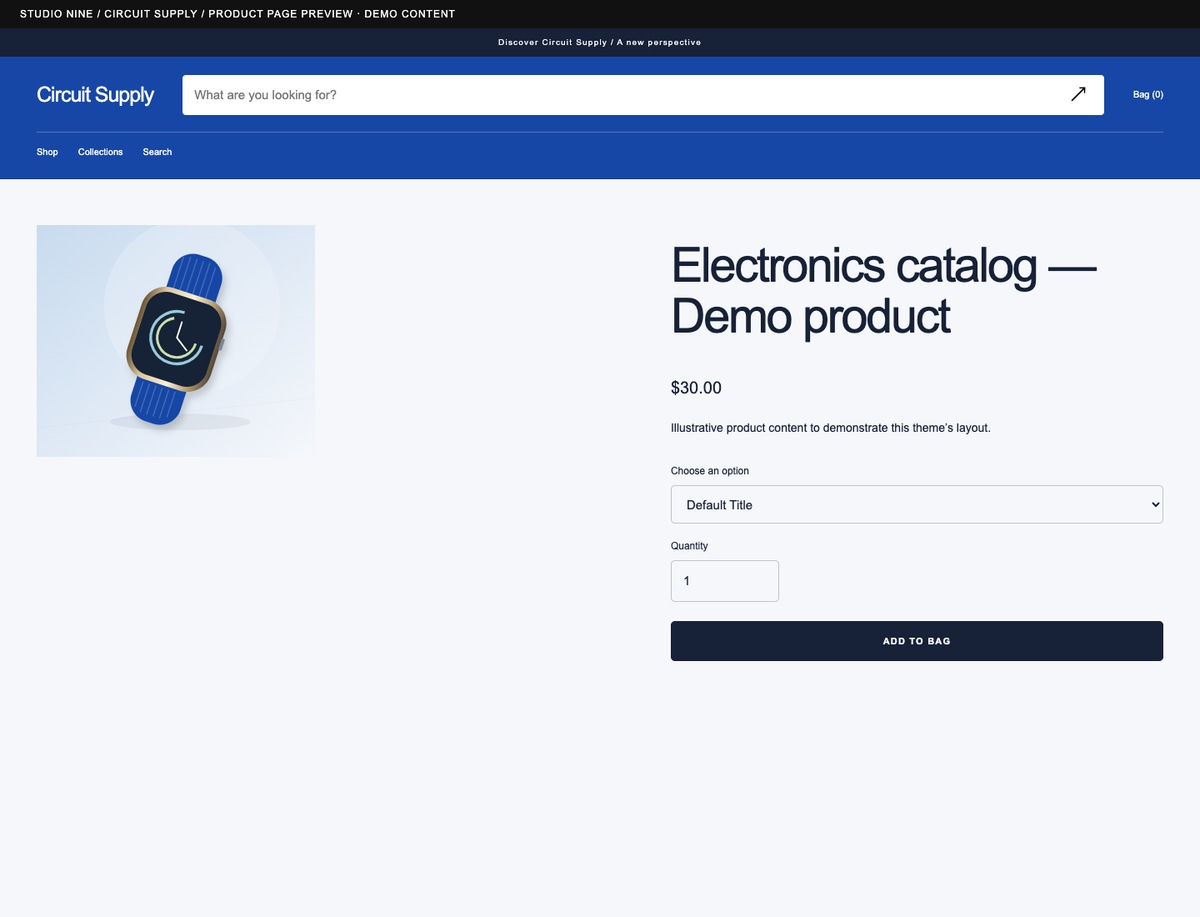1200x917 pixels.
Task: Go to the Shop menu item
Action: [47, 152]
